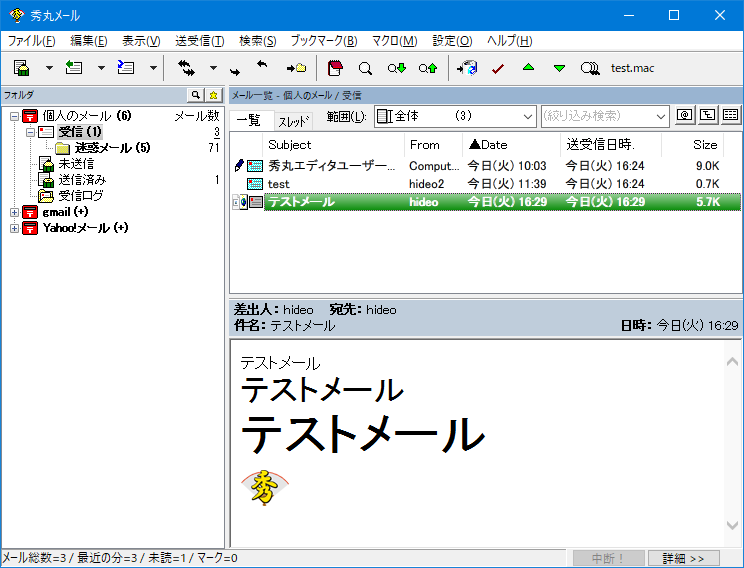The width and height of the screenshot is (744, 568).
Task: Click the pen icon beside 秀丸エディタユーザー mail
Action: [239, 166]
